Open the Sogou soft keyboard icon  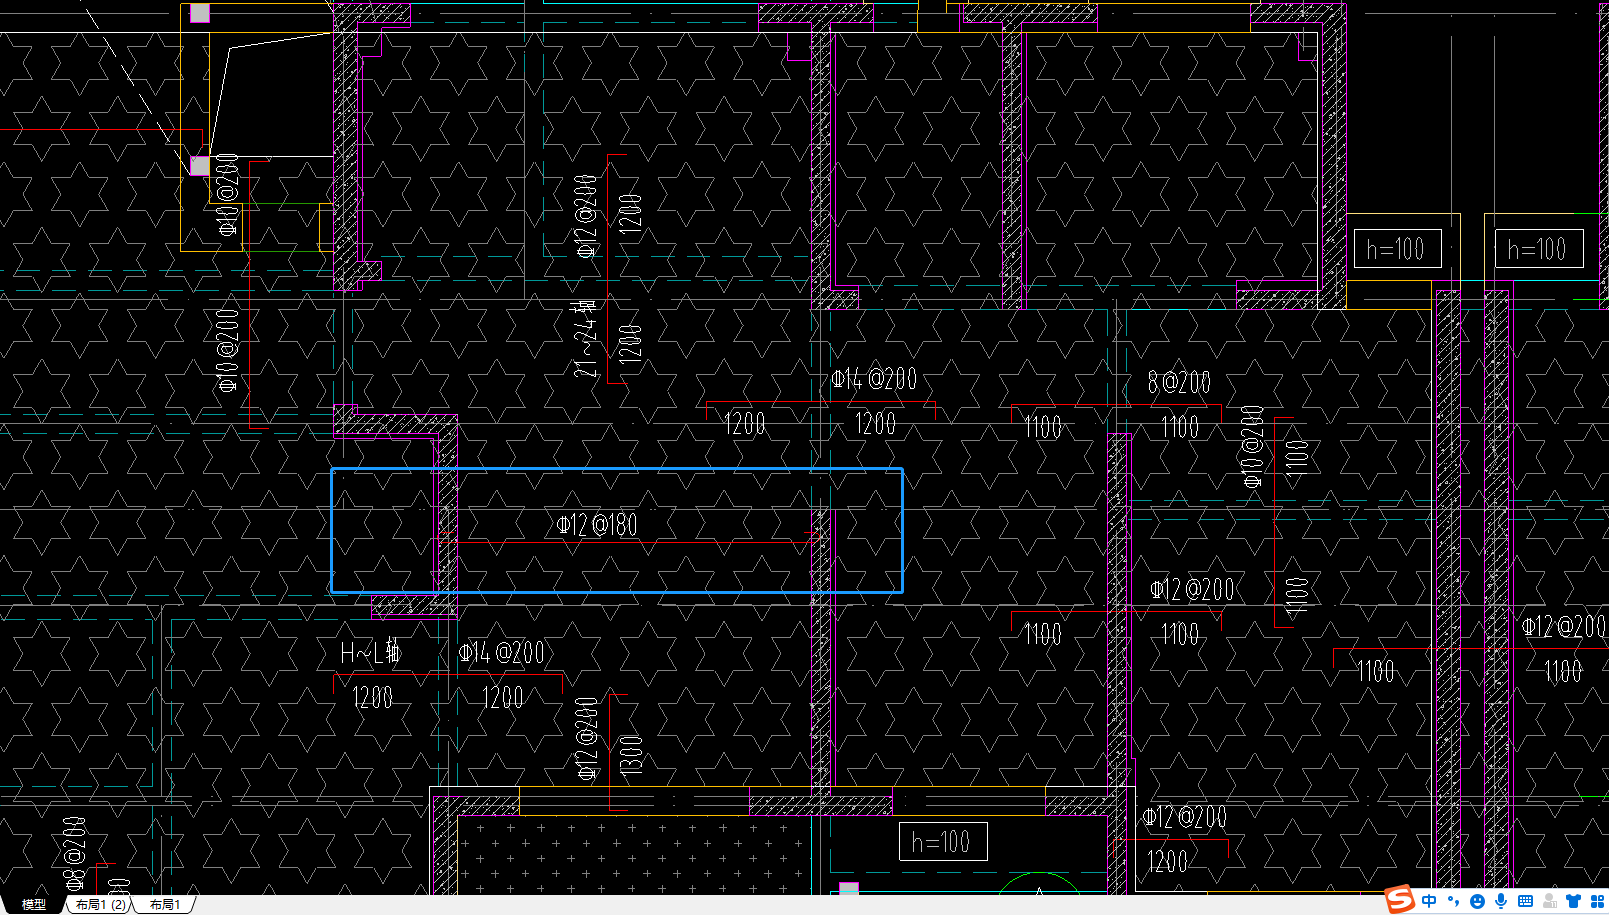[x=1525, y=901]
